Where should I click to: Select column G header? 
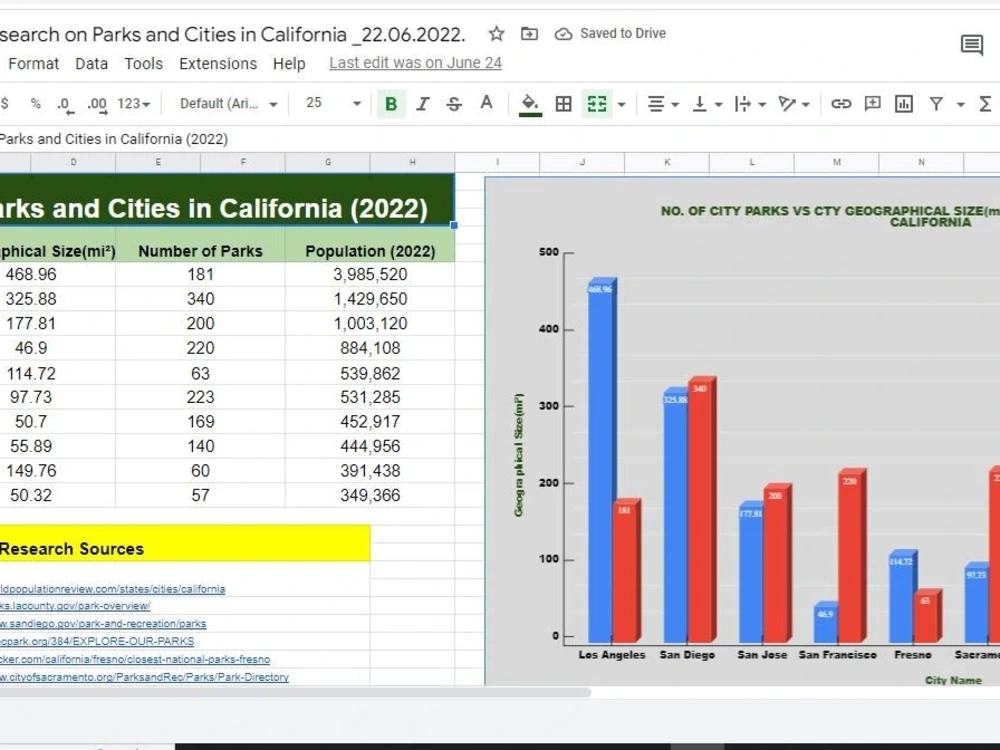click(x=328, y=162)
